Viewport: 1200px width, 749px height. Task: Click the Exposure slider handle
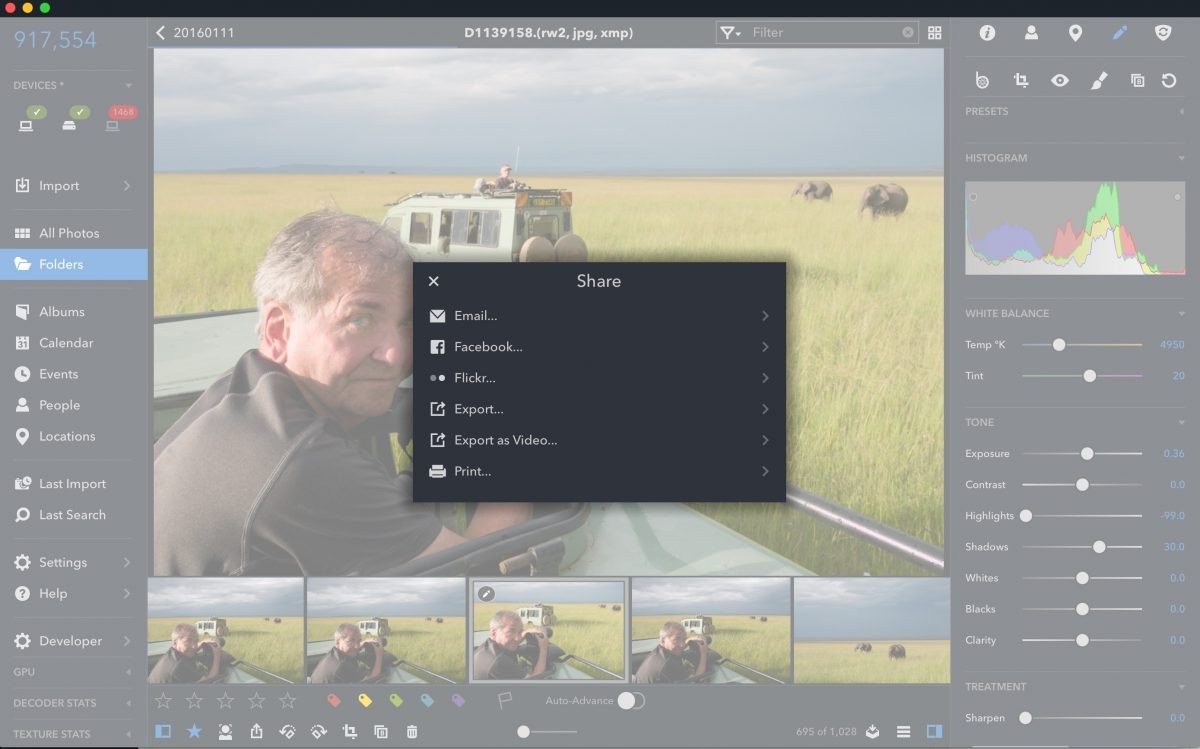1087,454
